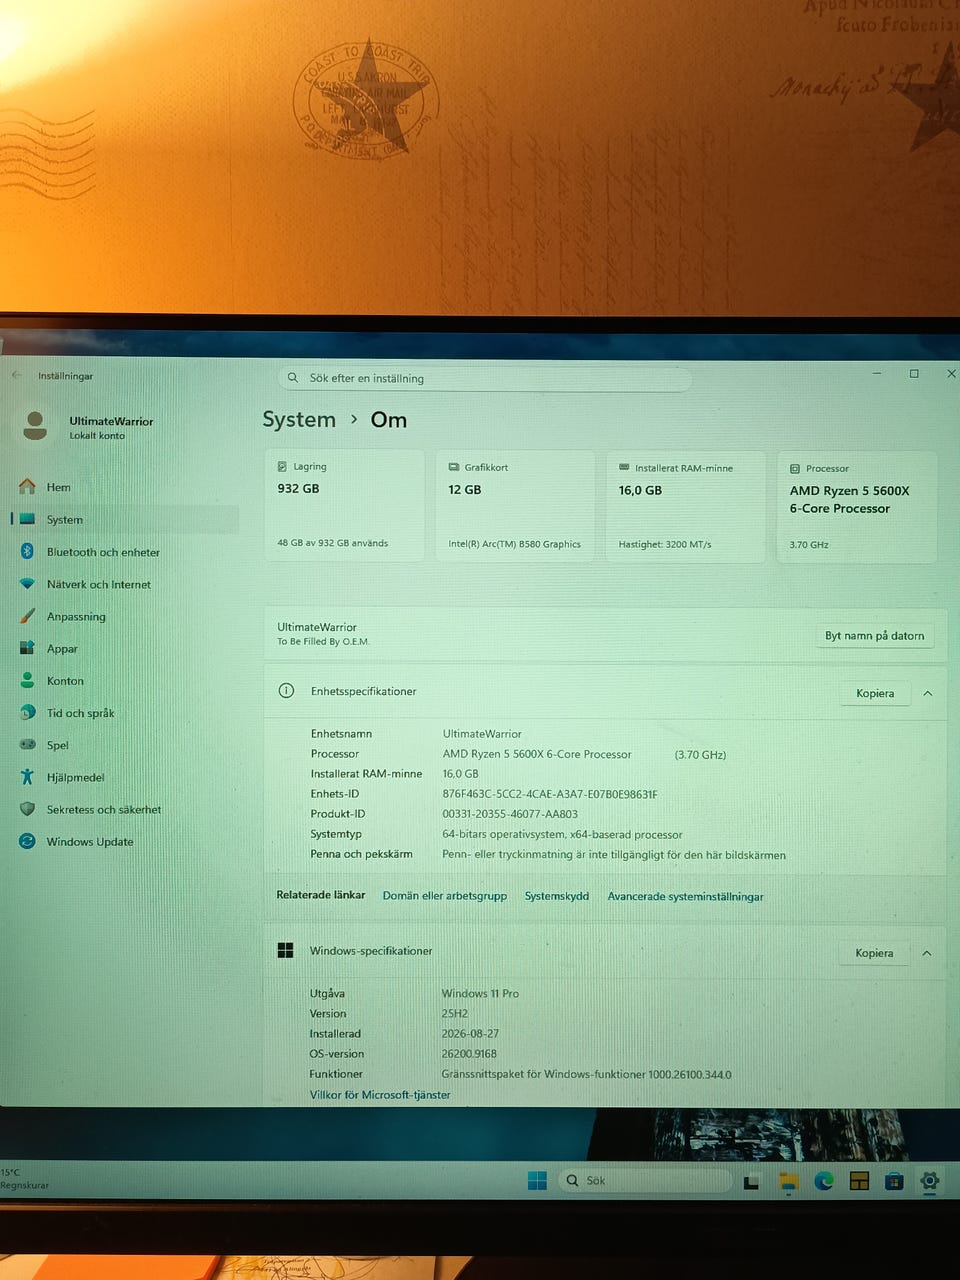Image resolution: width=960 pixels, height=1280 pixels.
Task: Click the Utgåva value Windows 11 Pro
Action: pos(480,994)
